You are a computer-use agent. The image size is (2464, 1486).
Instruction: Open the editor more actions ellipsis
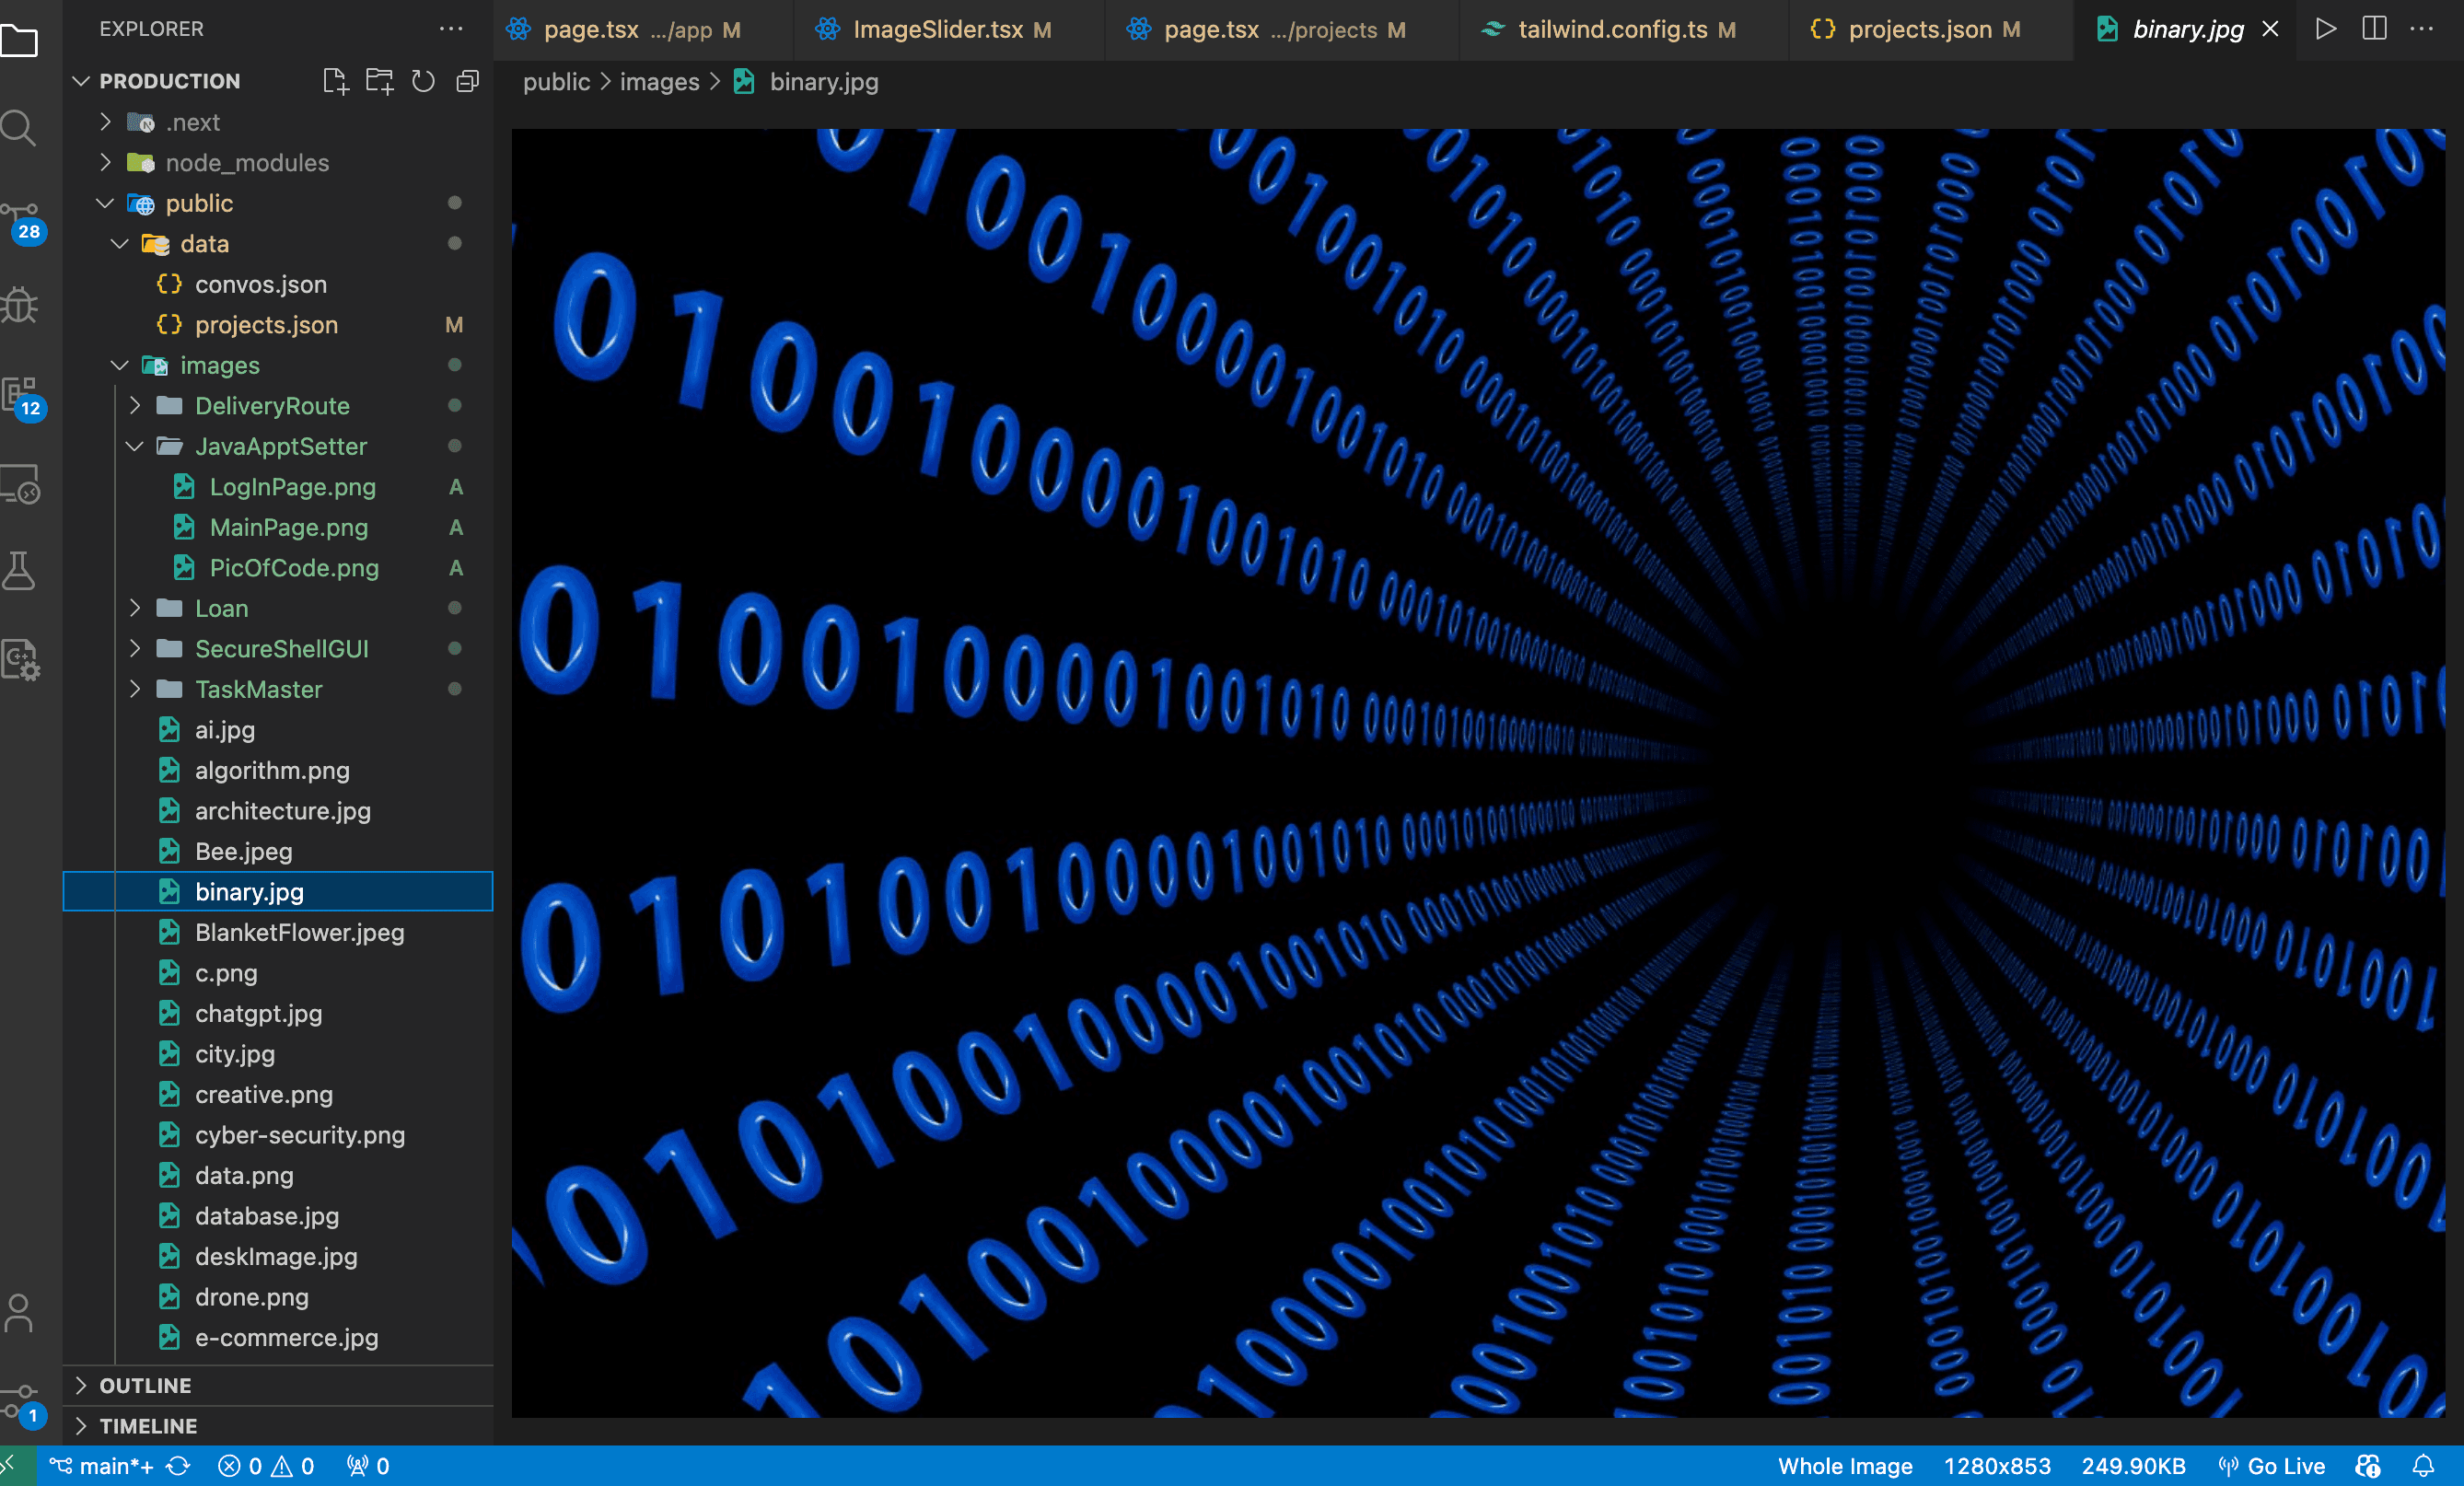pyautogui.click(x=2422, y=29)
